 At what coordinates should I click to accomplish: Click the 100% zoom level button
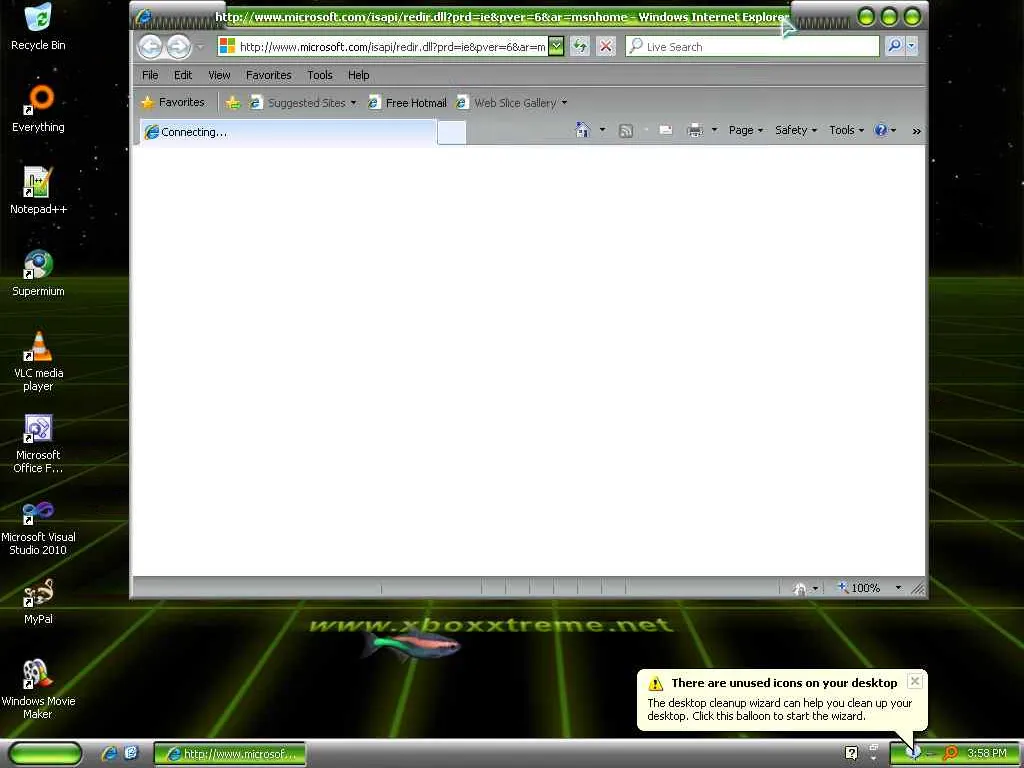859,588
